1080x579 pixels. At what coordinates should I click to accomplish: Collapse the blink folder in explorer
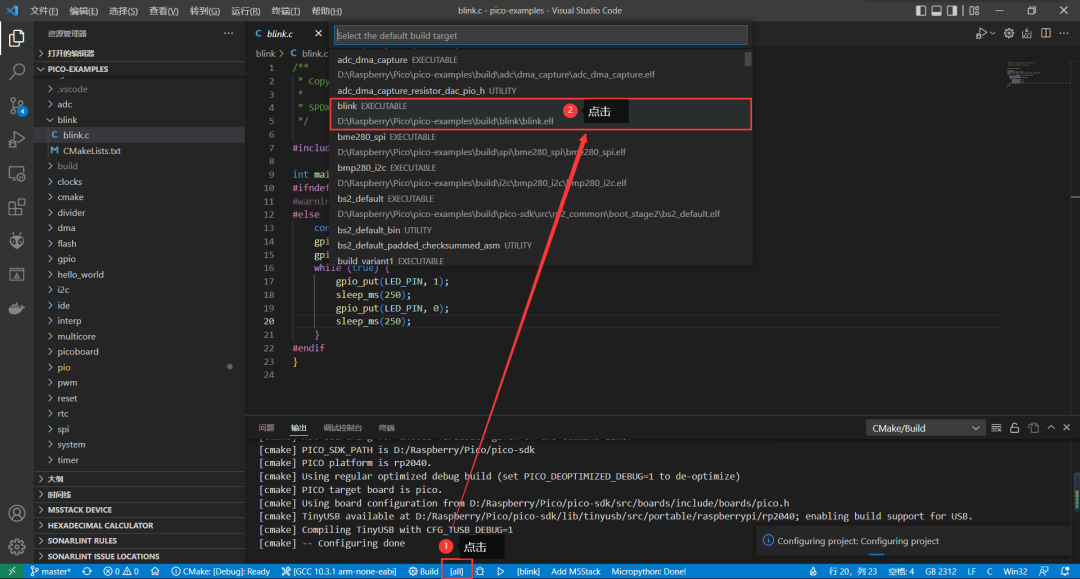[66, 120]
